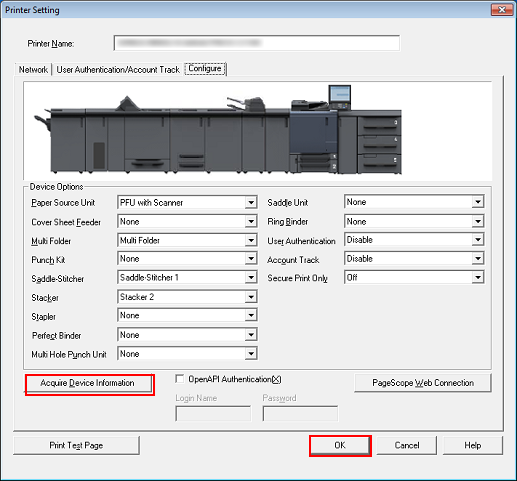The height and width of the screenshot is (481, 517).
Task: Open the Stapler dropdown
Action: coord(187,315)
